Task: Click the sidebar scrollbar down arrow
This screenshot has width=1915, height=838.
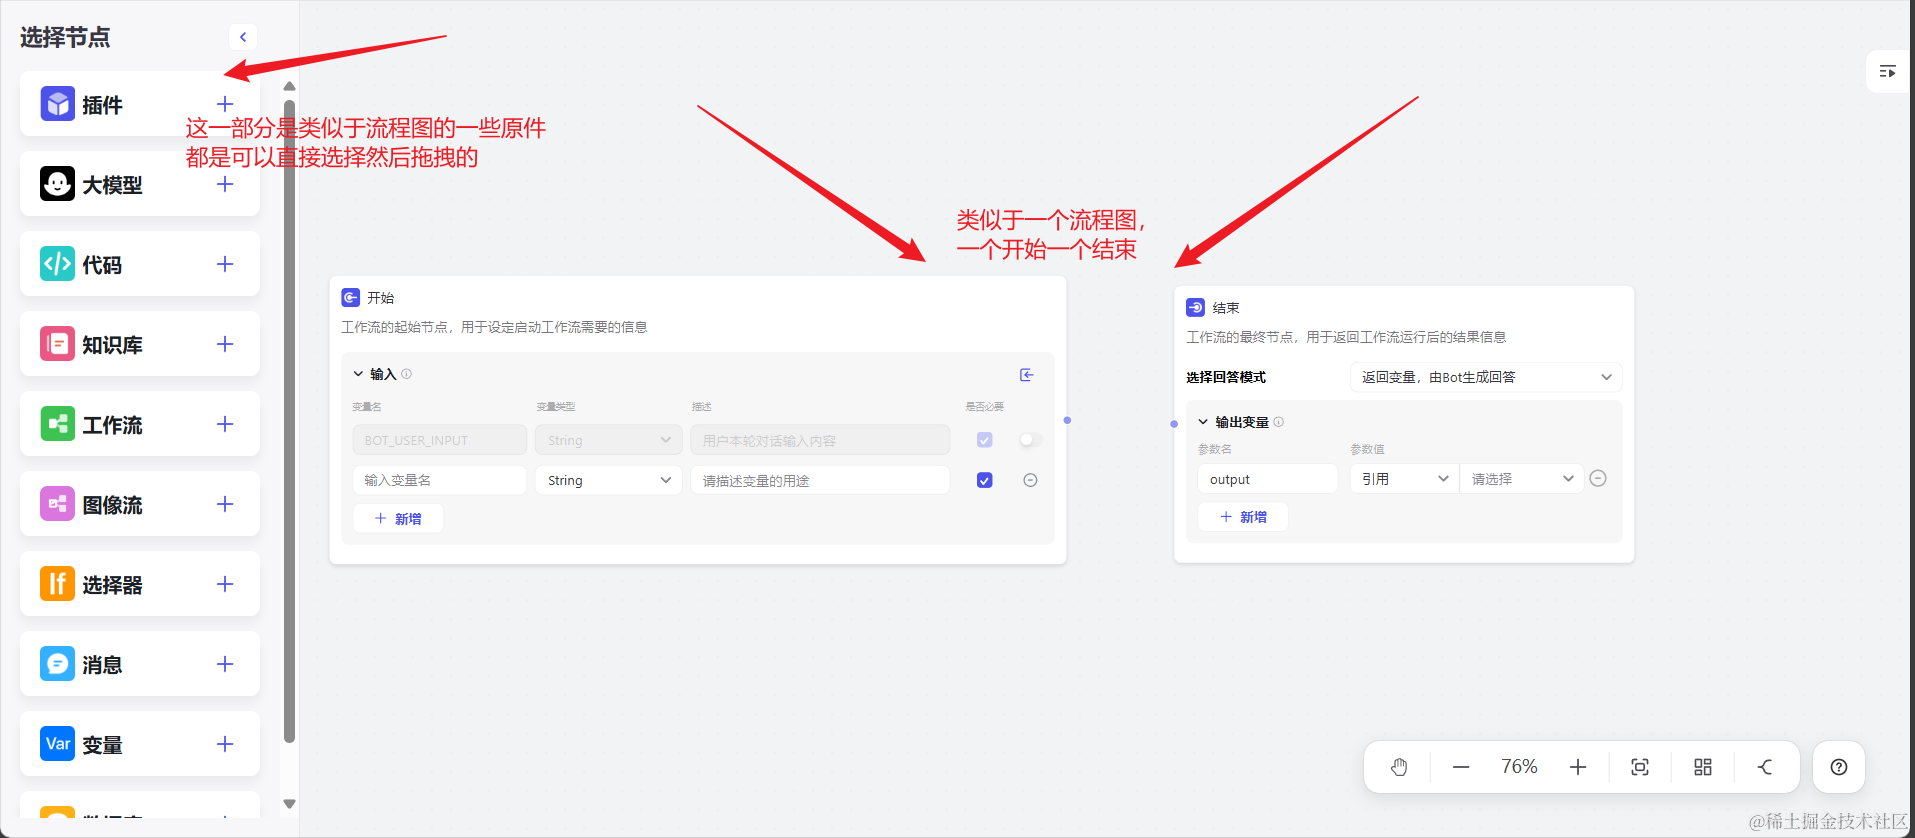Action: click(289, 804)
